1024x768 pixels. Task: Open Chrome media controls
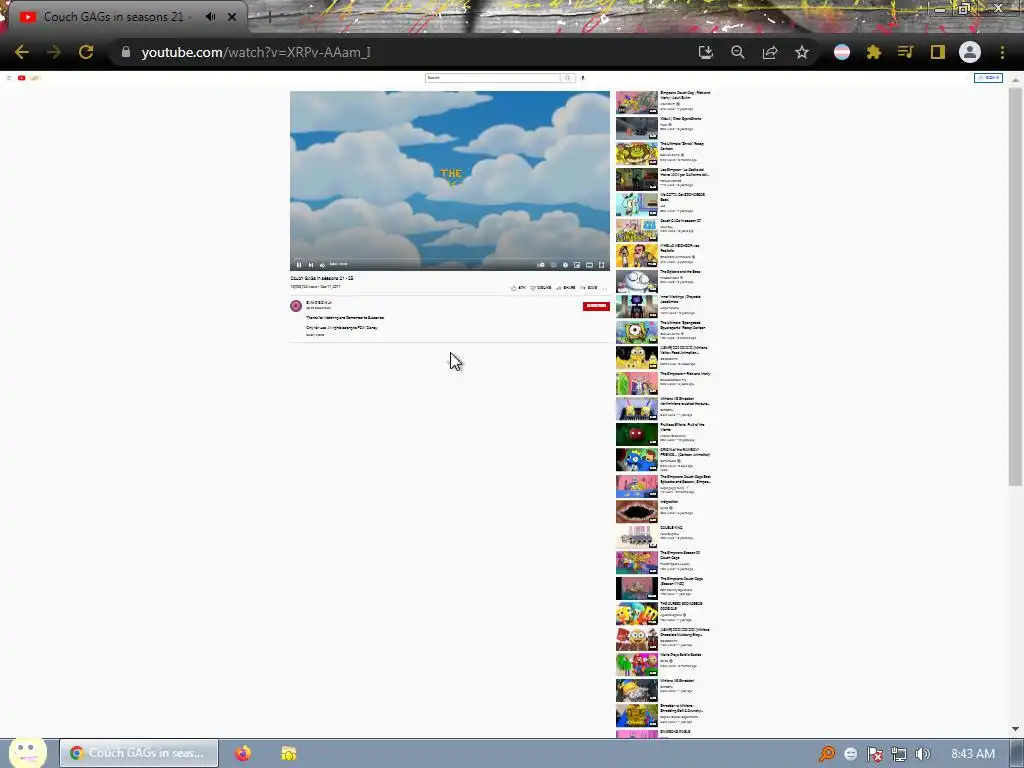click(905, 52)
